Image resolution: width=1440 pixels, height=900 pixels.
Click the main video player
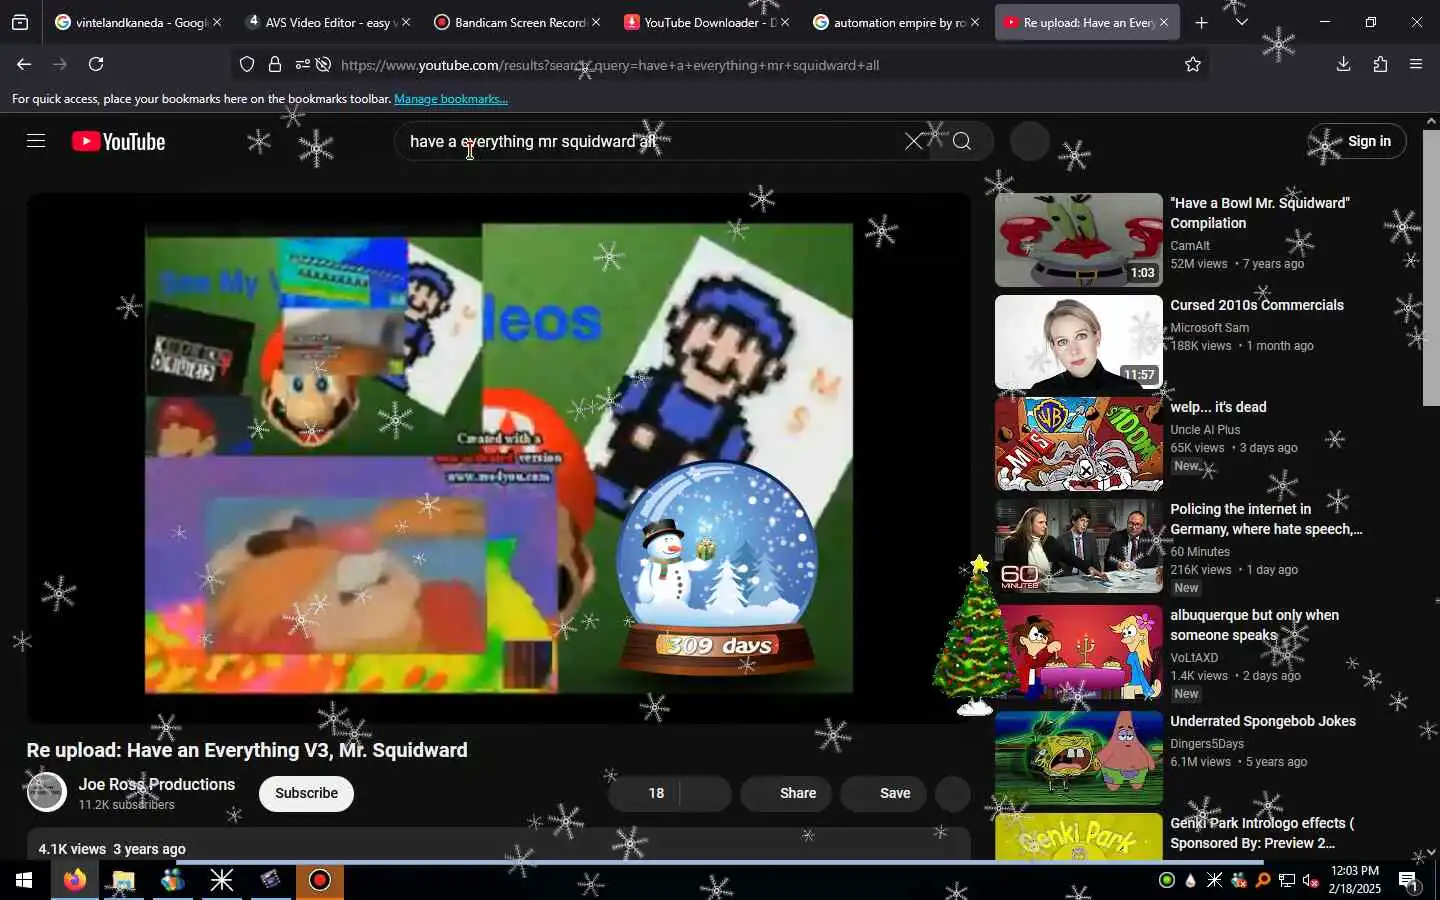498,457
